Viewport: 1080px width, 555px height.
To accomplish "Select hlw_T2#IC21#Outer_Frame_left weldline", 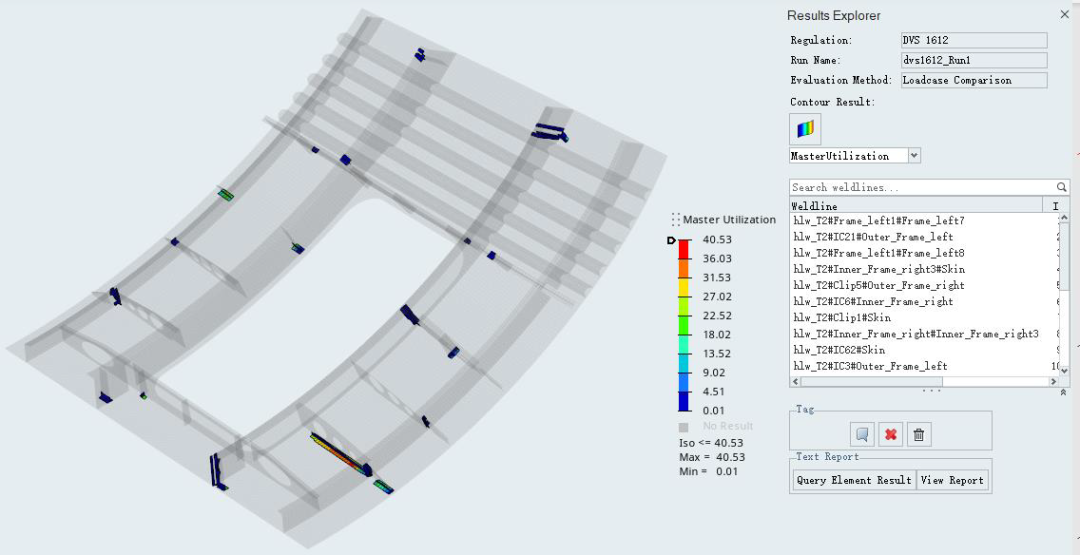I will pos(872,237).
